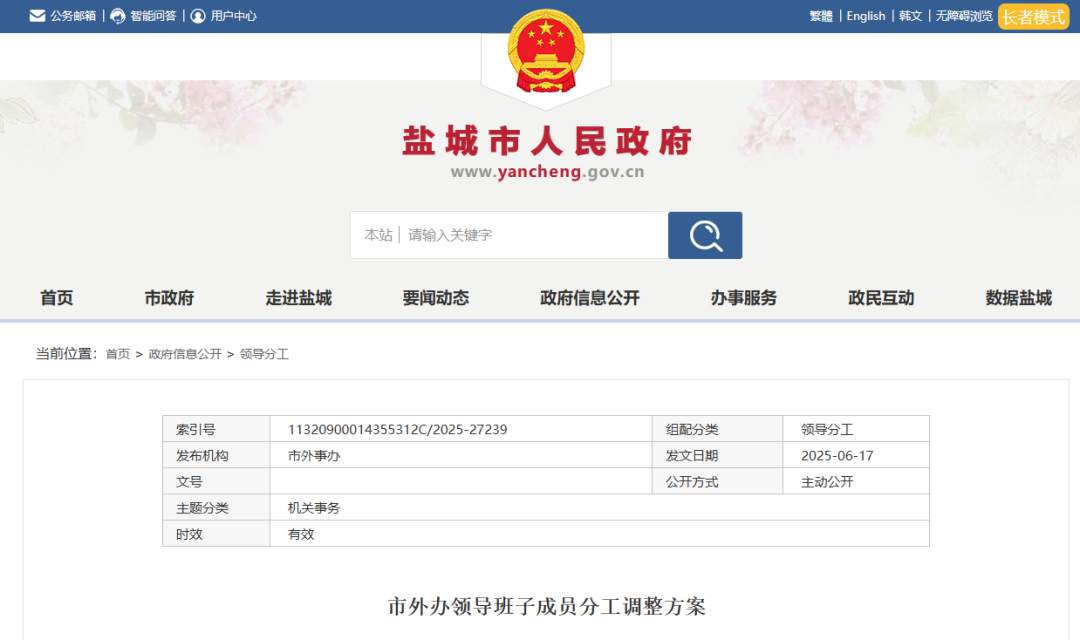Open the 数据盐城 navigation item
The height and width of the screenshot is (640, 1080).
point(1019,298)
